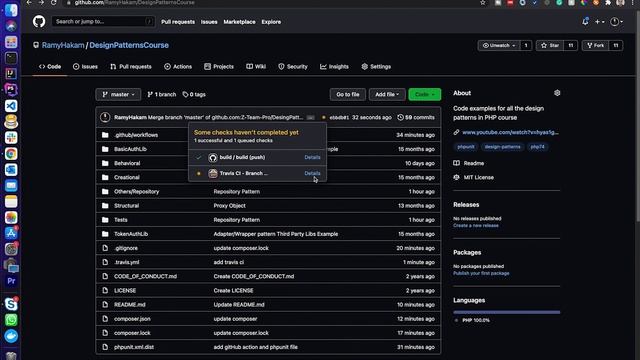Fork the repository
The width and height of the screenshot is (640, 360).
click(595, 45)
